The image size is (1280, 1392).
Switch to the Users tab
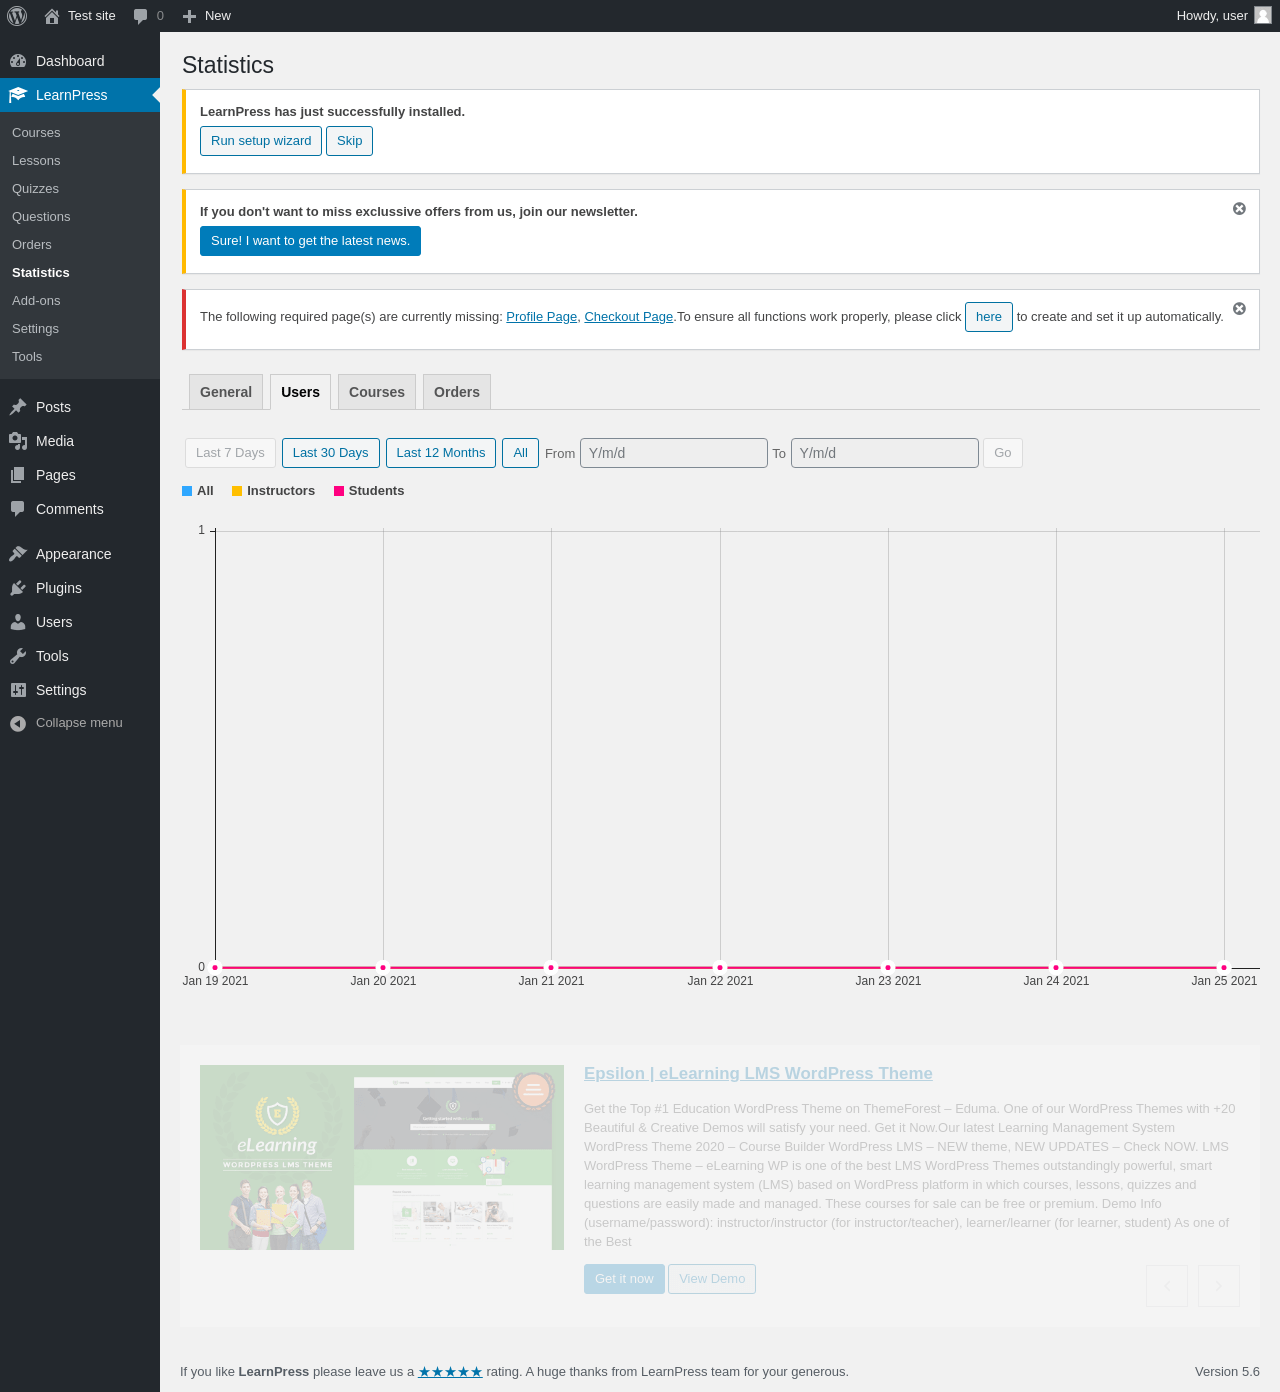300,392
